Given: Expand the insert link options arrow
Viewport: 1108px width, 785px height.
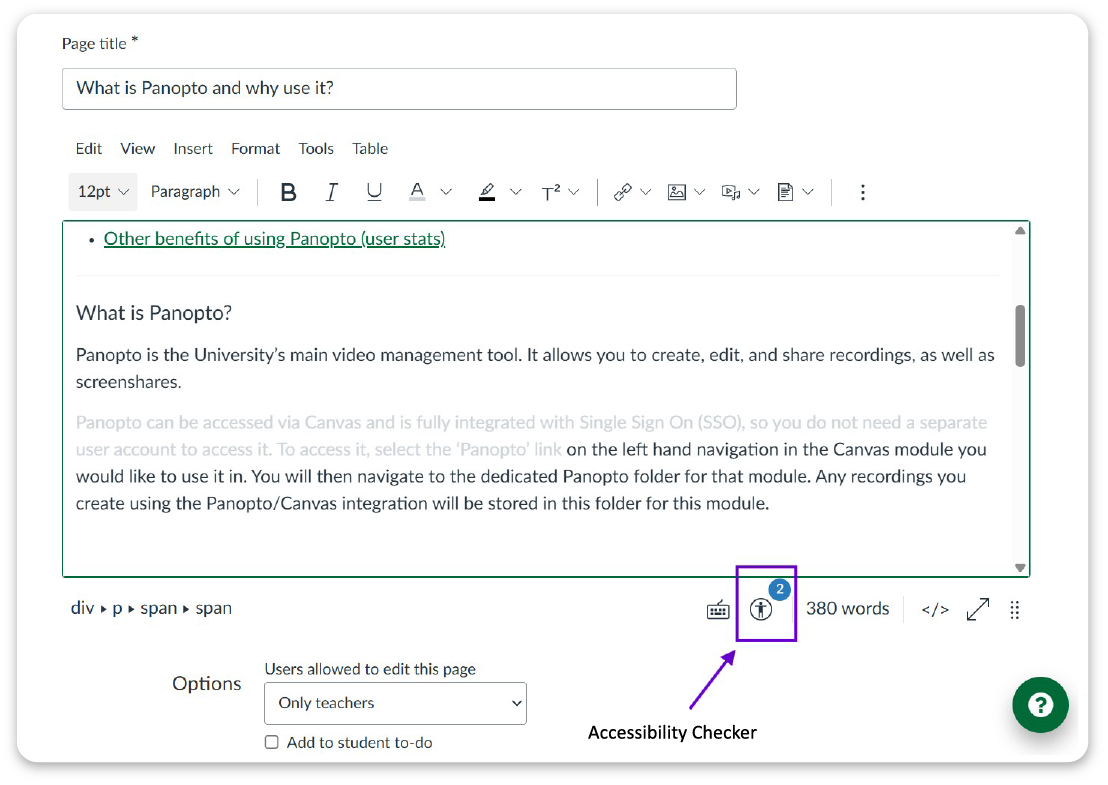Looking at the screenshot, I should pos(646,192).
